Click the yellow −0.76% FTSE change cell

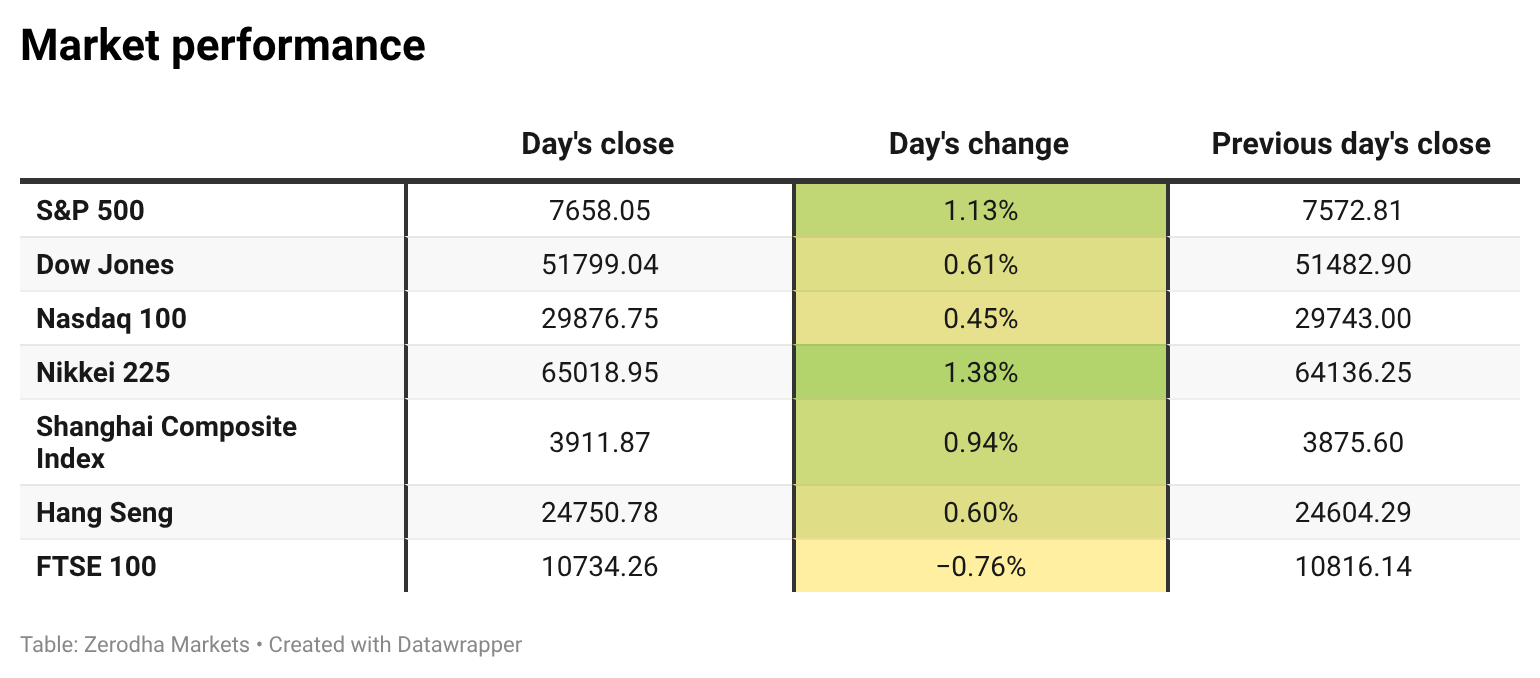pos(980,566)
